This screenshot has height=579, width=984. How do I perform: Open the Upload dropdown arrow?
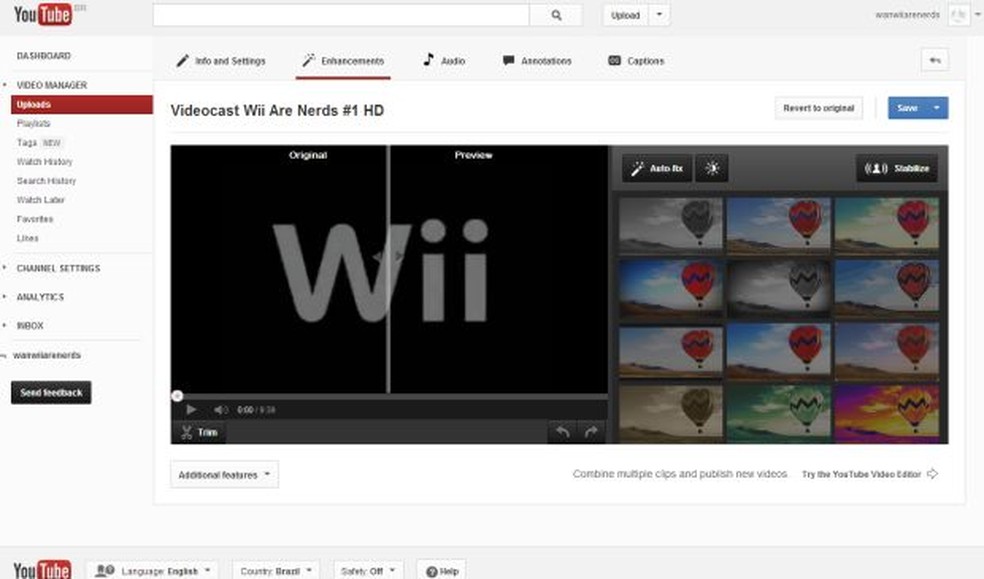659,15
